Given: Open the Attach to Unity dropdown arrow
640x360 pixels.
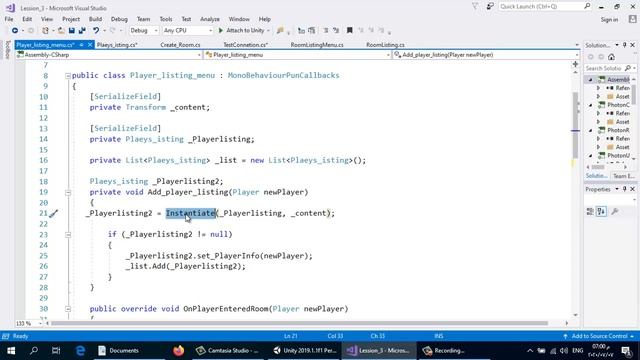Looking at the screenshot, I should (268, 31).
